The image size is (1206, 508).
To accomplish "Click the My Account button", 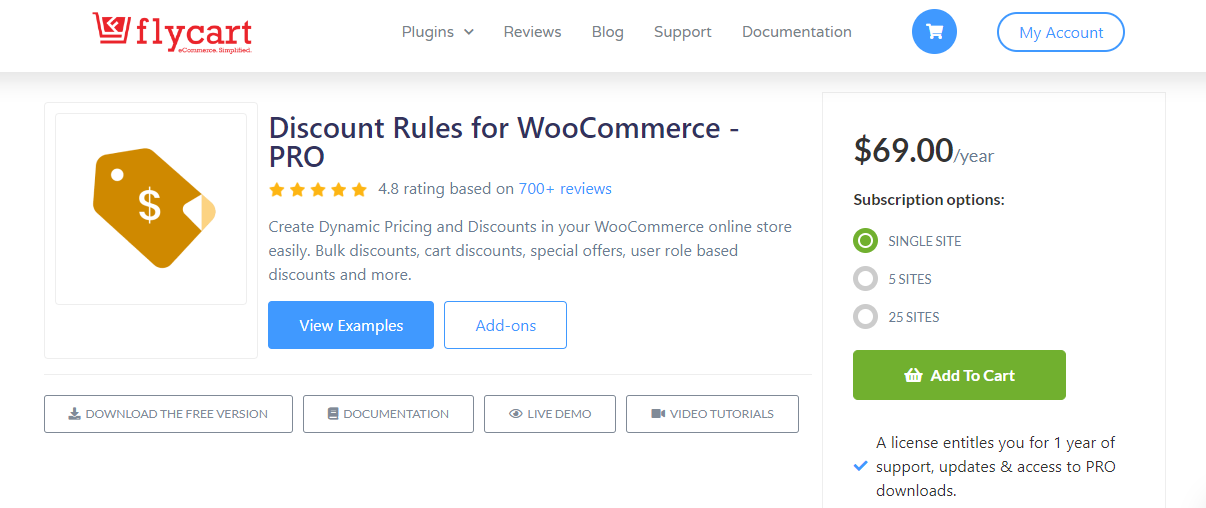I will click(1060, 32).
